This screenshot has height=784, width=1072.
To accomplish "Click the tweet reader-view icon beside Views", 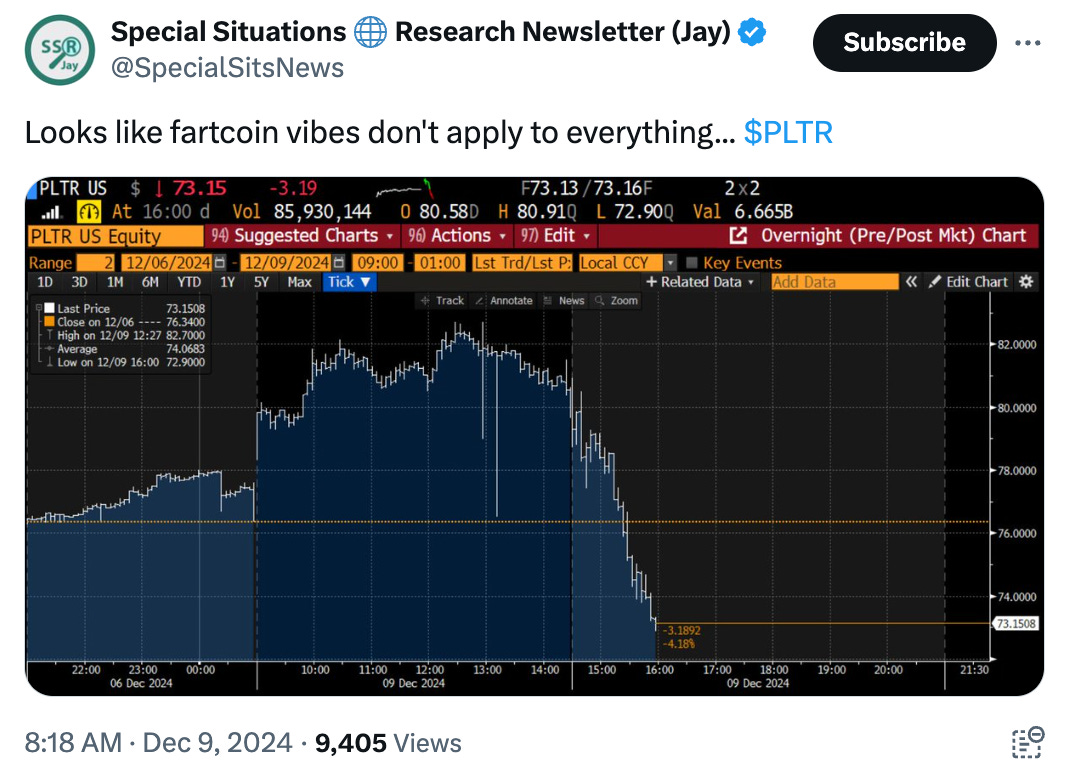I will coord(1028,743).
